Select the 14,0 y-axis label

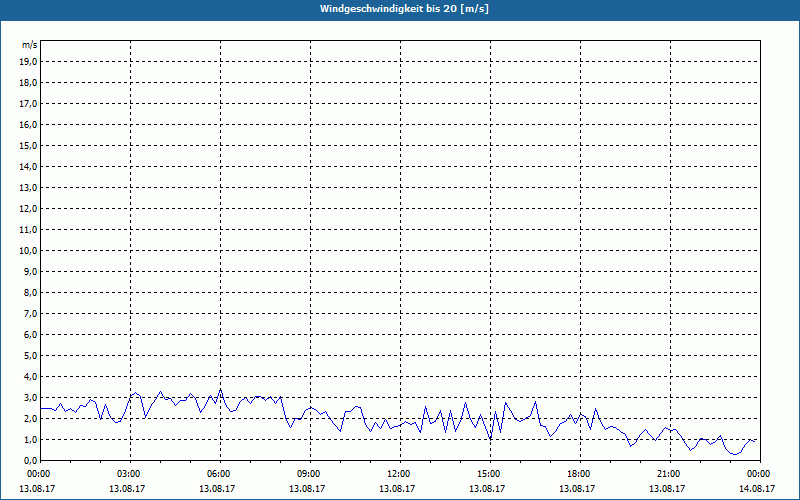tap(28, 166)
